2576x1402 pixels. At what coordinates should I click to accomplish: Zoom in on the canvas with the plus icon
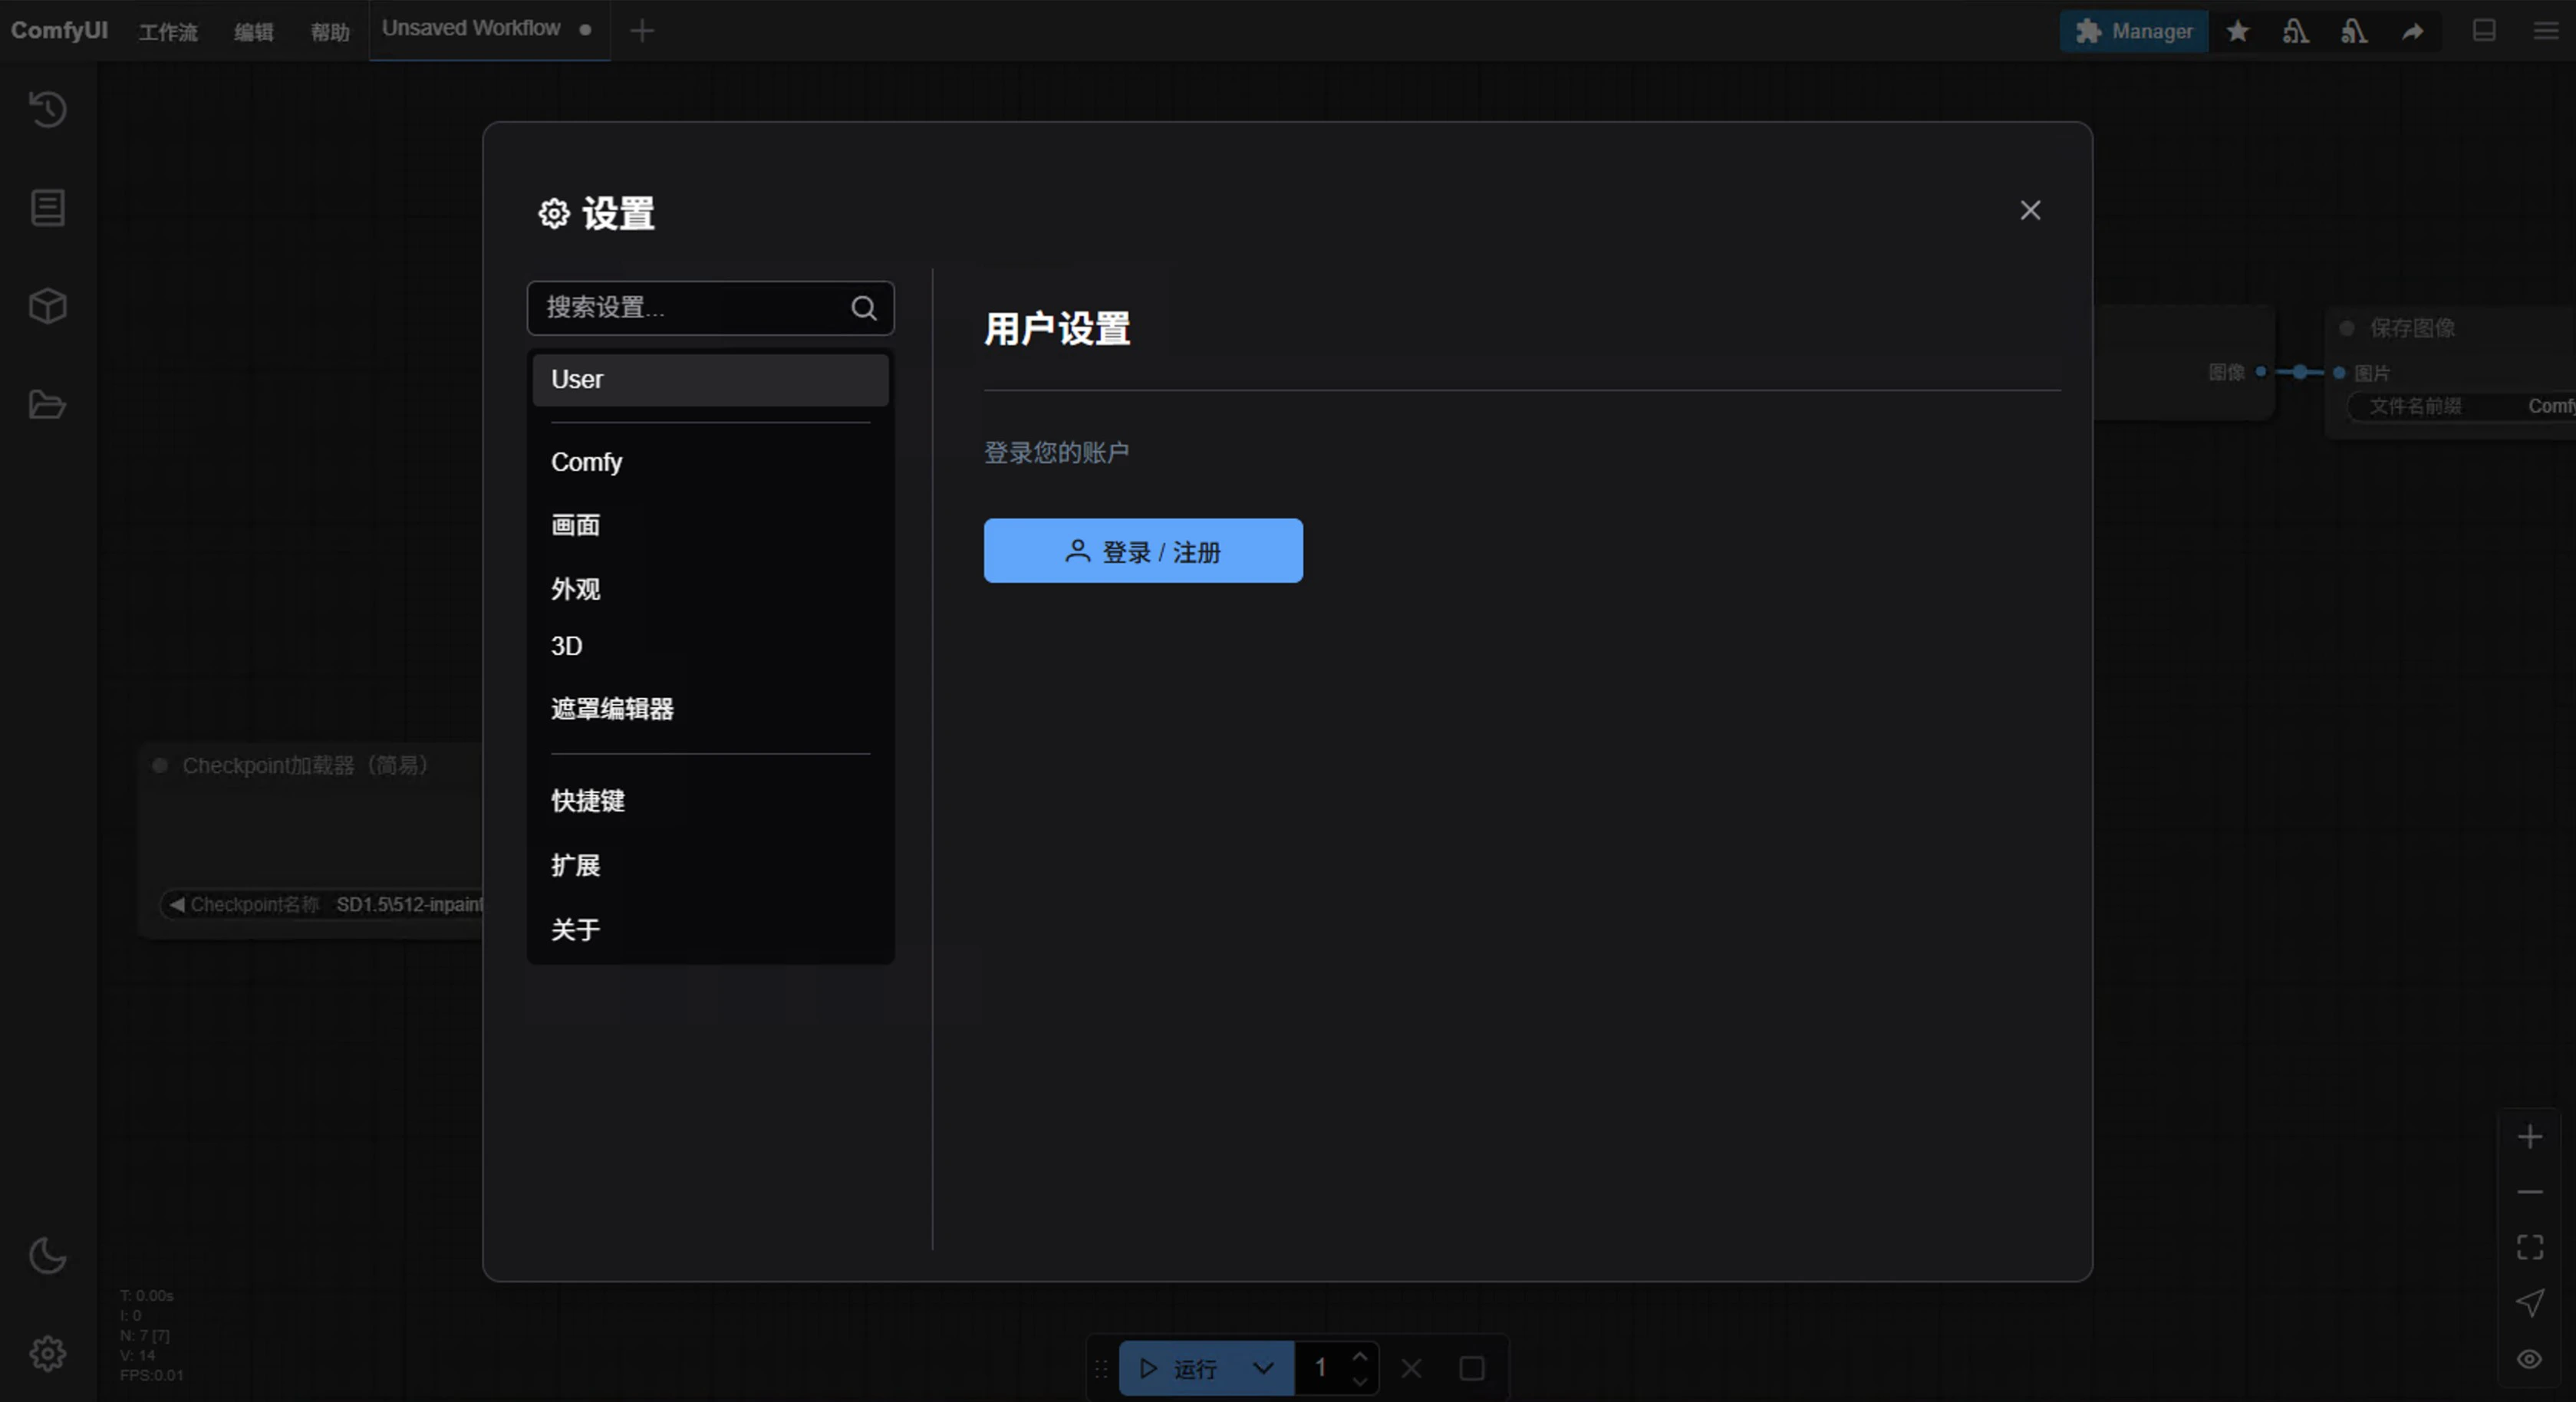[x=2531, y=1135]
